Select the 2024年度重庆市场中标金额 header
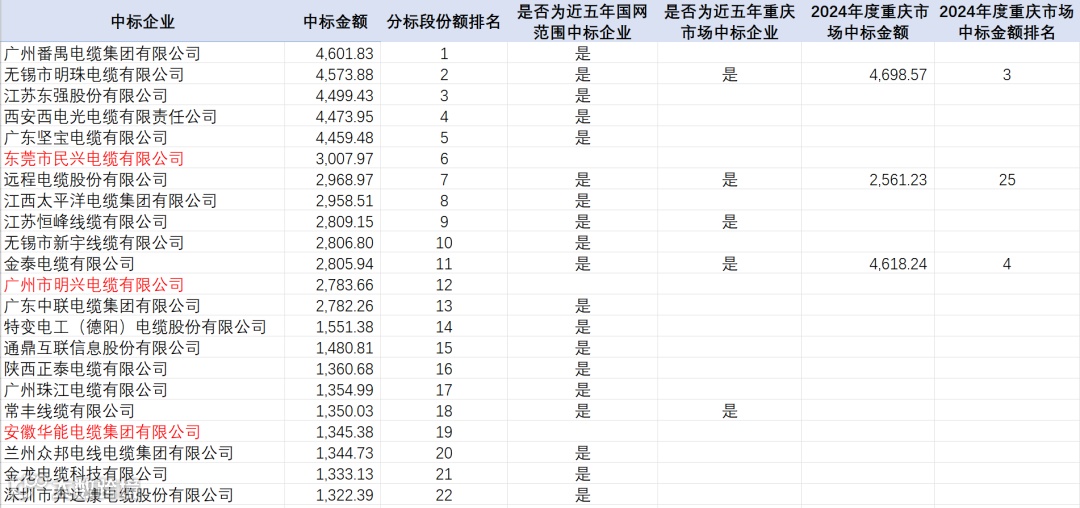Viewport: 1080px width, 508px height. (868, 21)
